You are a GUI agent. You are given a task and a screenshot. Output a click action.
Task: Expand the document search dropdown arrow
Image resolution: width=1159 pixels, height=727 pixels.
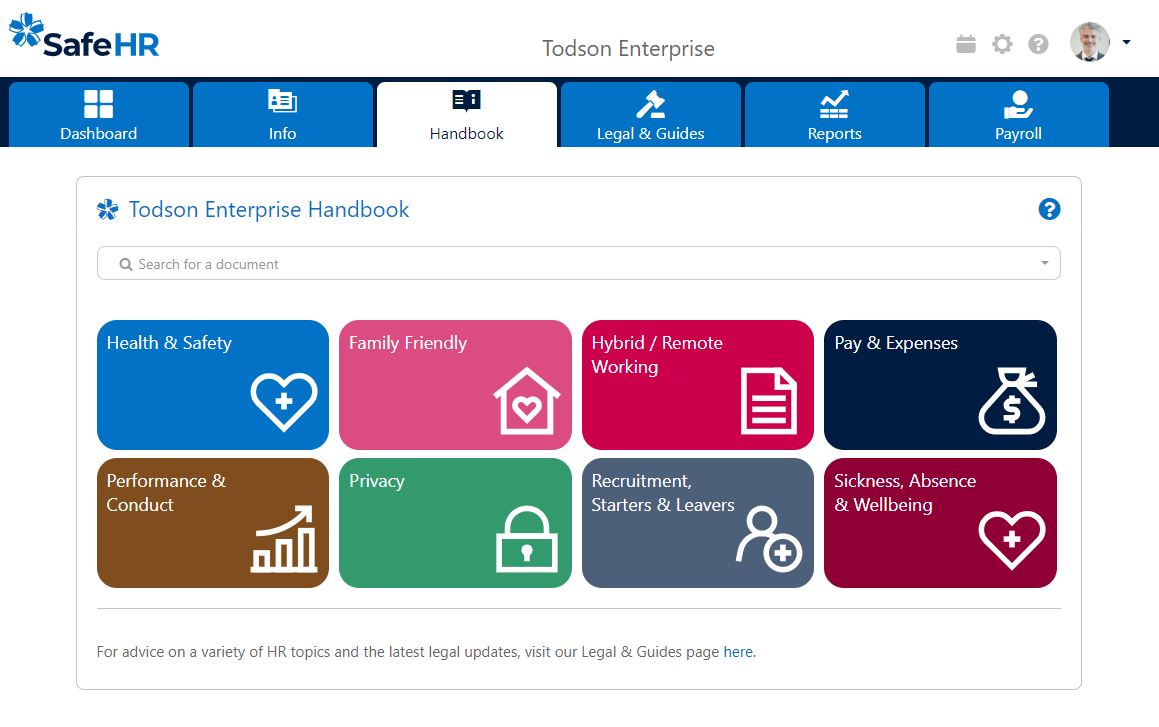tap(1047, 263)
